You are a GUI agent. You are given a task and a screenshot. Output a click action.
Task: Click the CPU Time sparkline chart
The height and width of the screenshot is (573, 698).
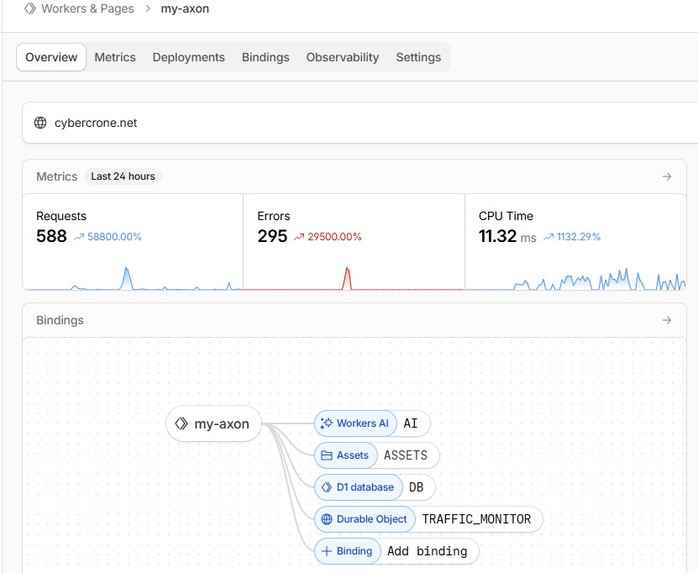point(576,279)
